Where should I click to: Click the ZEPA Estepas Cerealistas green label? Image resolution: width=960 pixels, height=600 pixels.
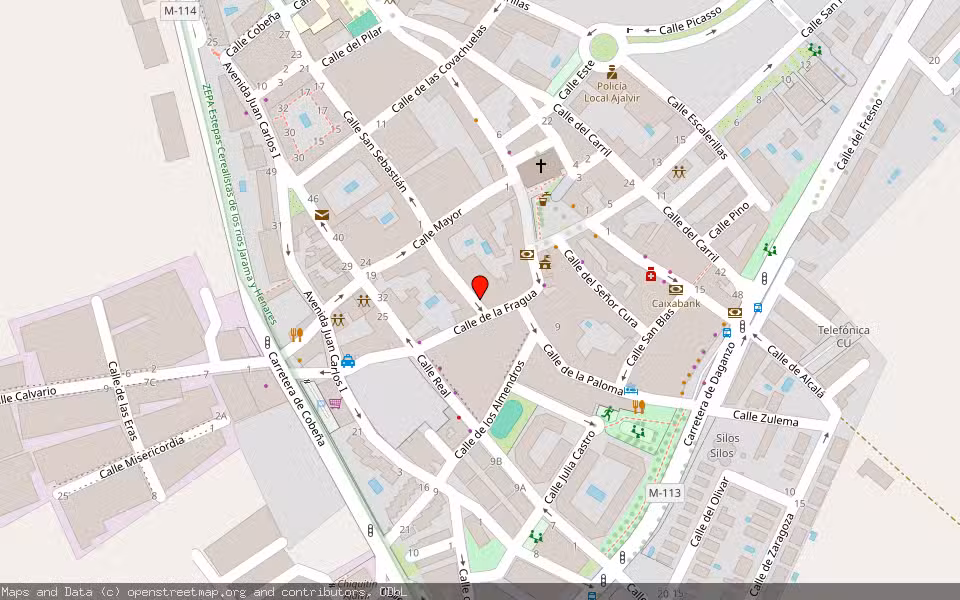240,204
